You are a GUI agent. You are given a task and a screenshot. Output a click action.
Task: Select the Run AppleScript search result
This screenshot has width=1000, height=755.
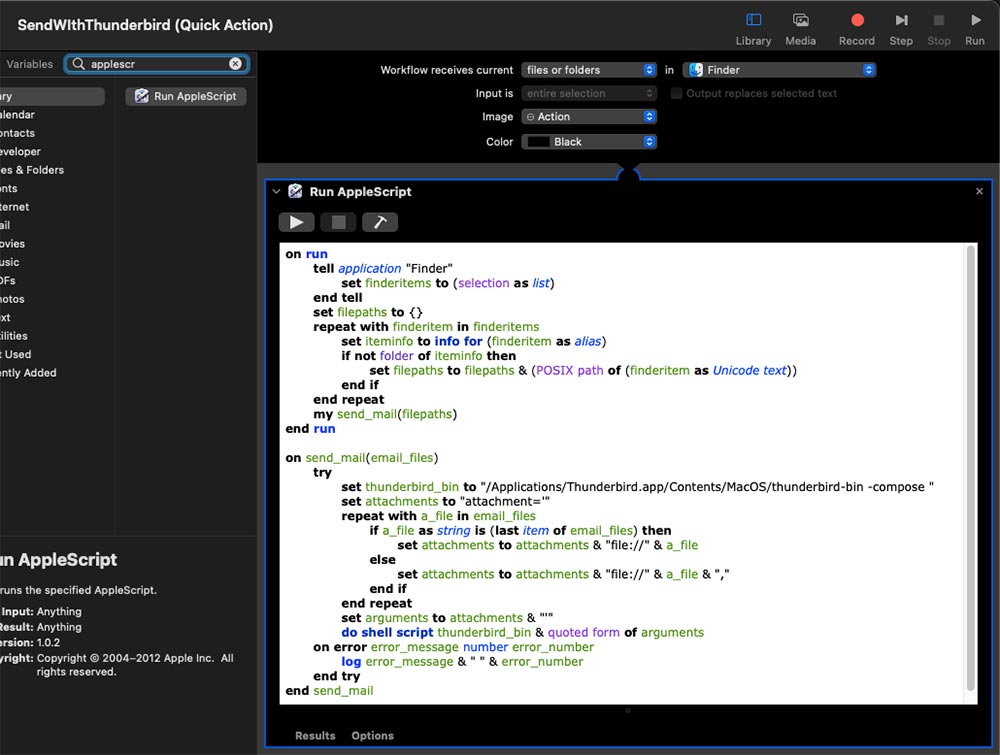tap(186, 96)
